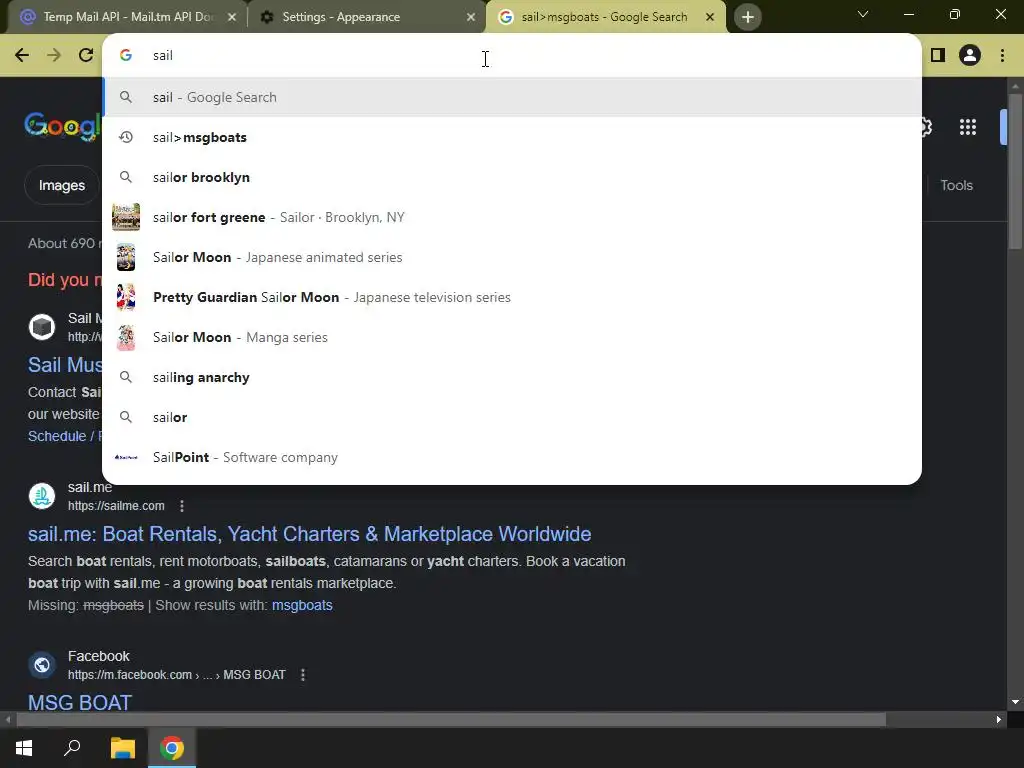The image size is (1024, 768).
Task: Open File Explorer from taskbar
Action: click(x=122, y=748)
